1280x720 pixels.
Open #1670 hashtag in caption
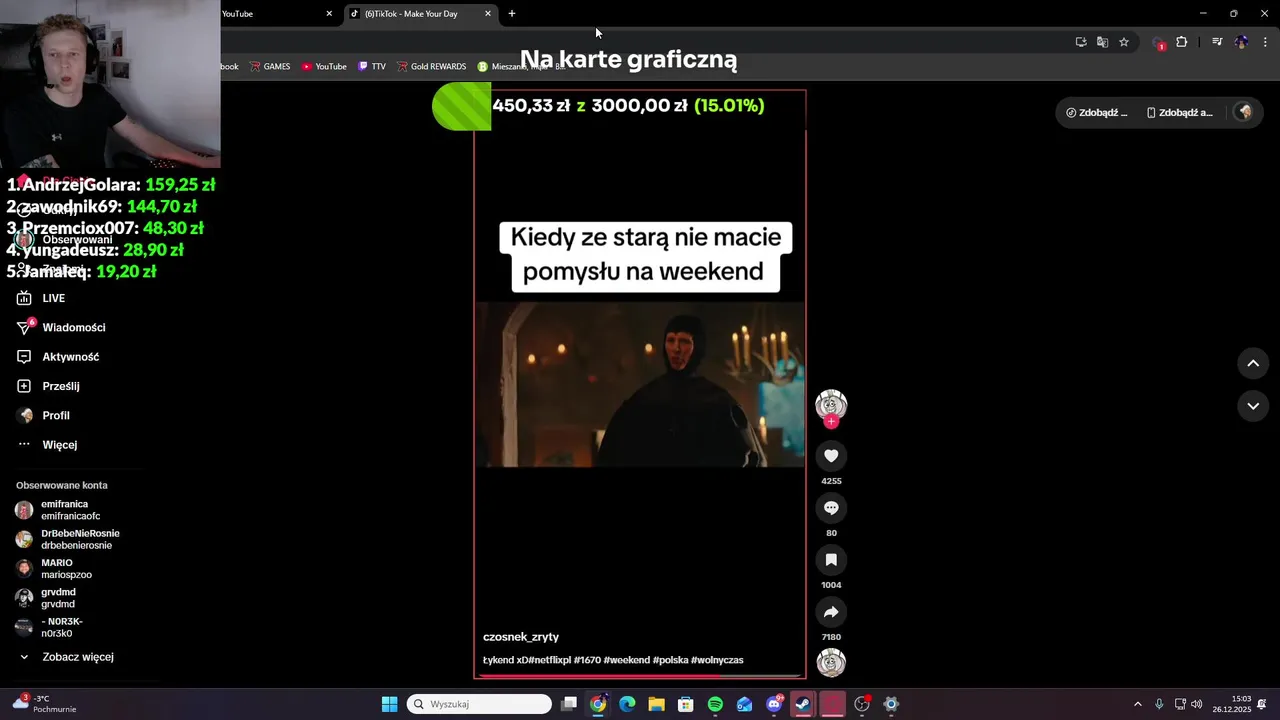tap(587, 660)
